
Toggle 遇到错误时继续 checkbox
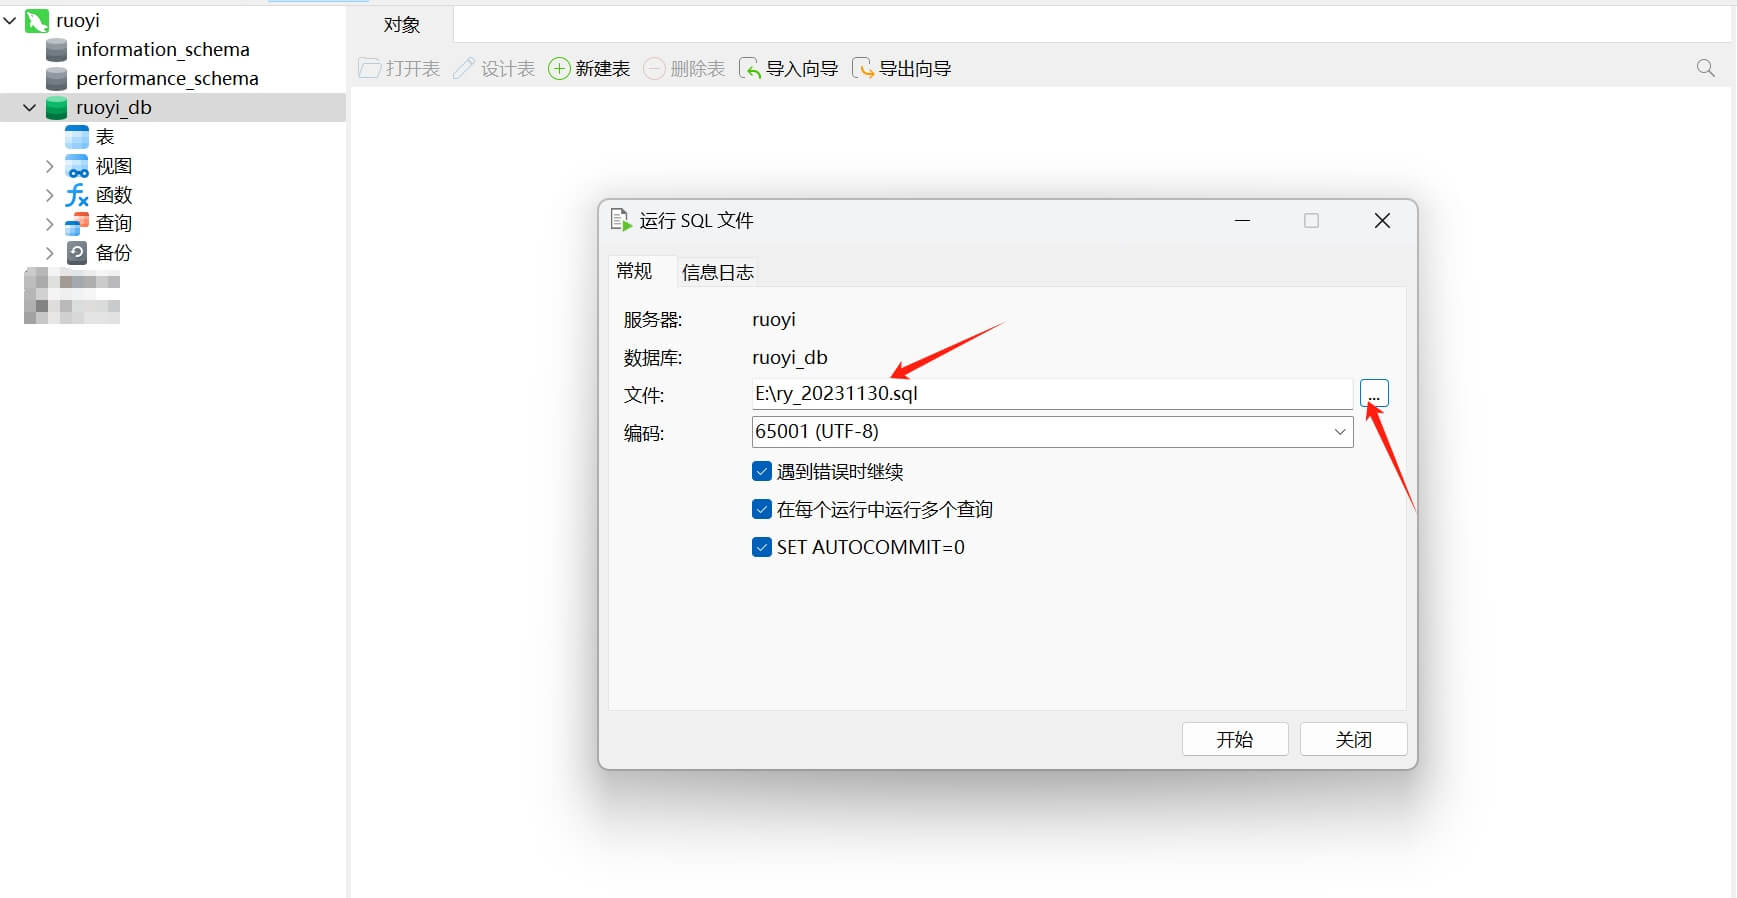[x=762, y=471]
